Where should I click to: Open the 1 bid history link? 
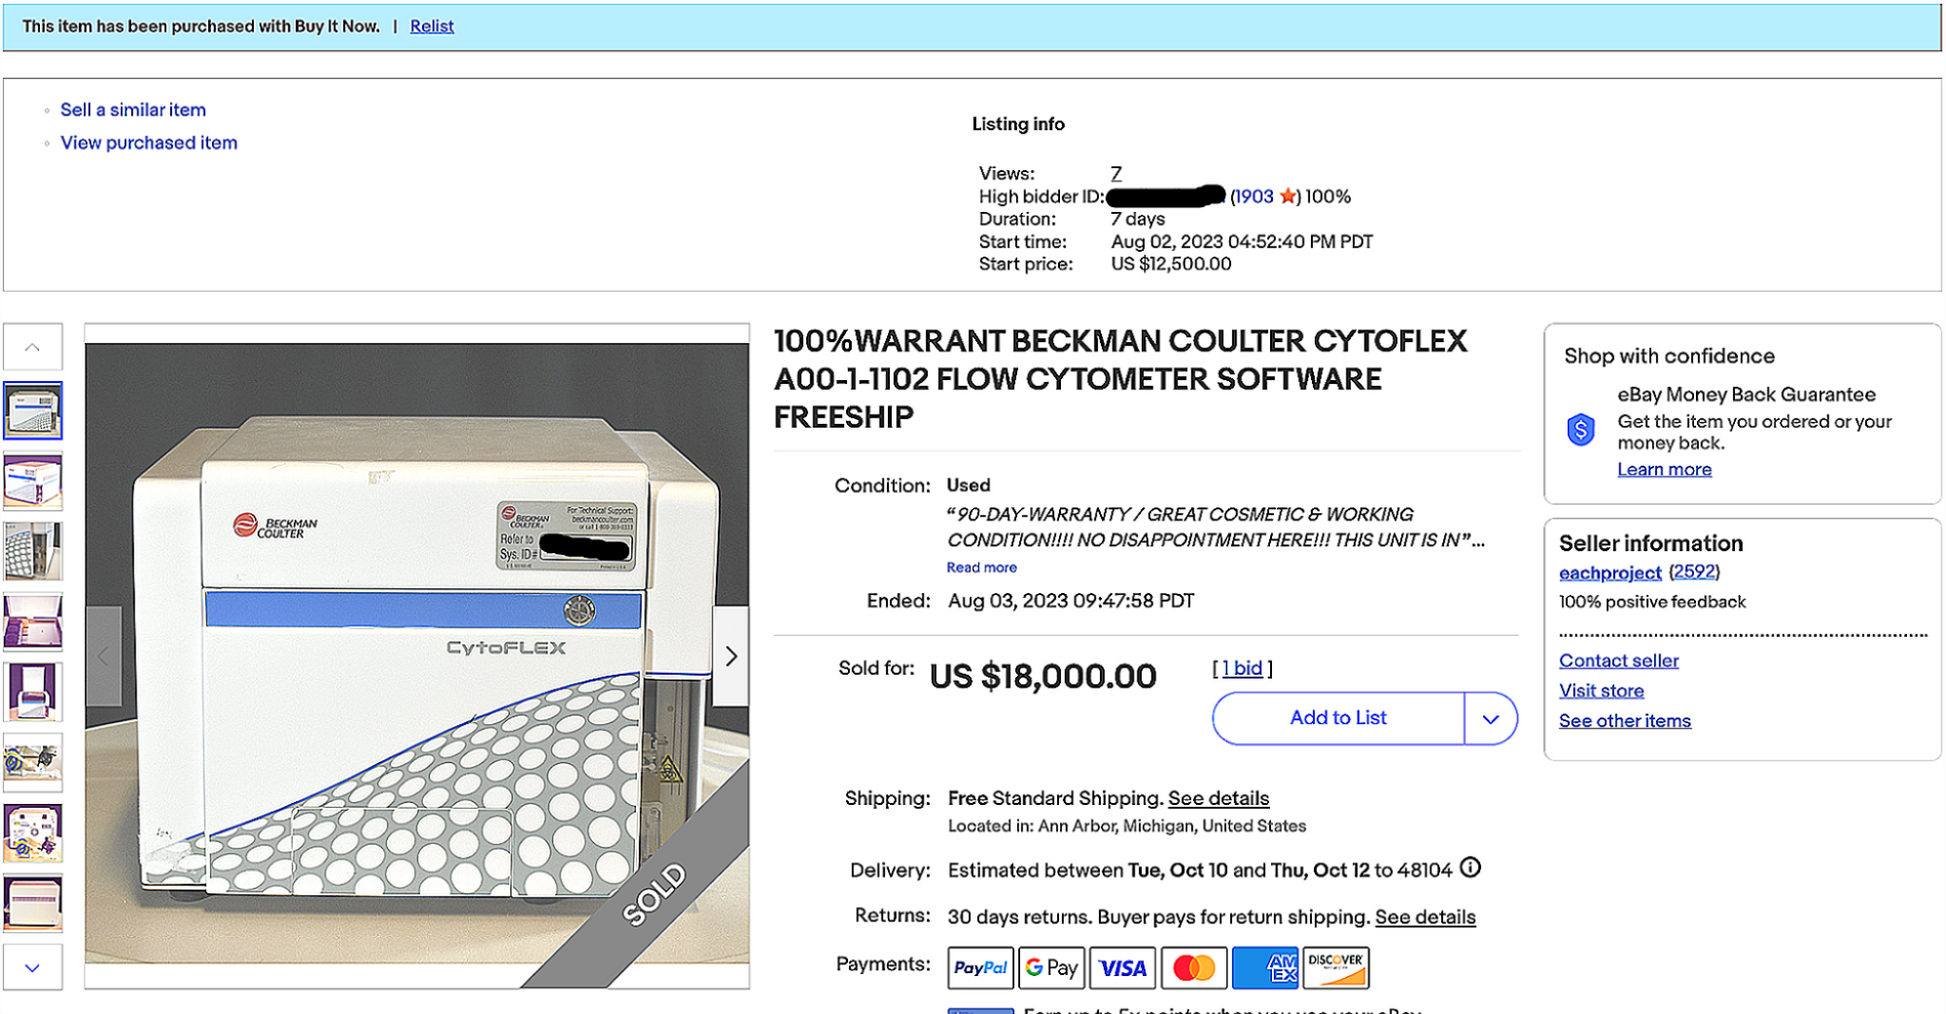(1242, 668)
